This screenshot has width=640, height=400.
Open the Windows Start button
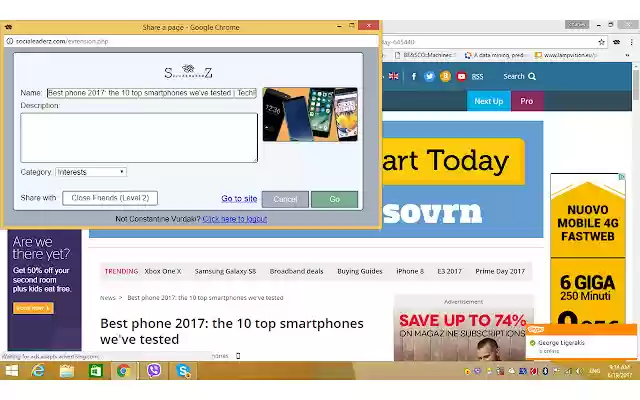click(12, 371)
